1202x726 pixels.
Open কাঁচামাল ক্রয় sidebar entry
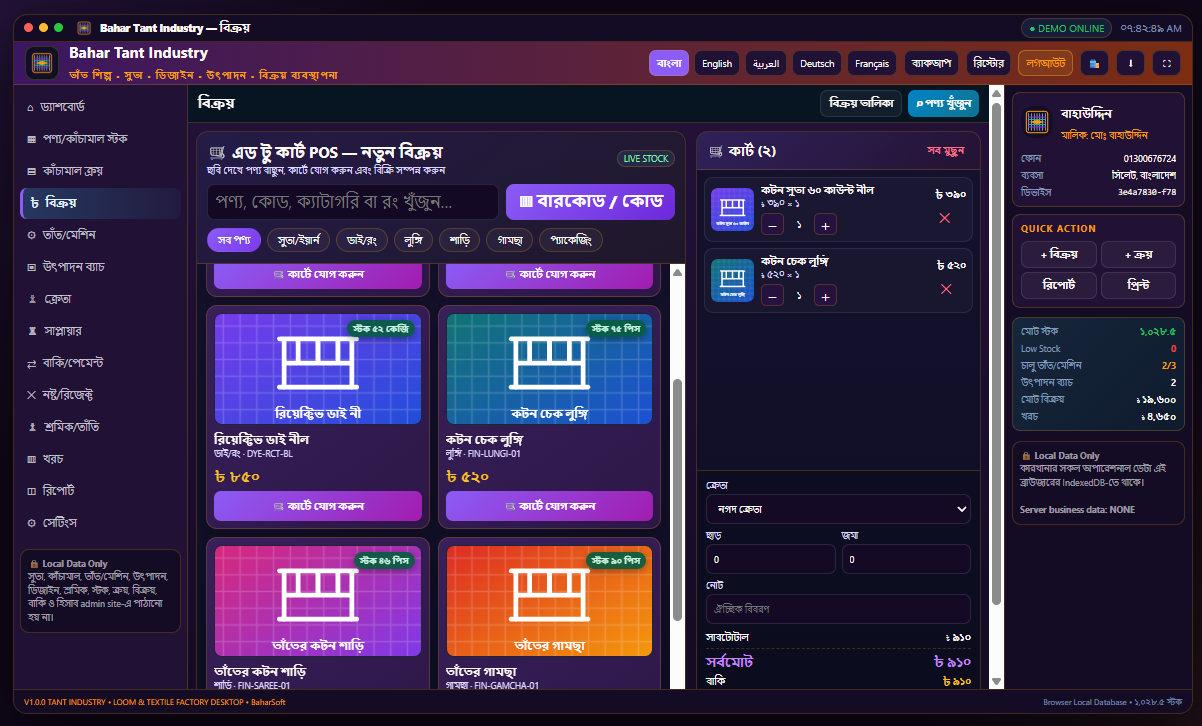pyautogui.click(x=100, y=171)
